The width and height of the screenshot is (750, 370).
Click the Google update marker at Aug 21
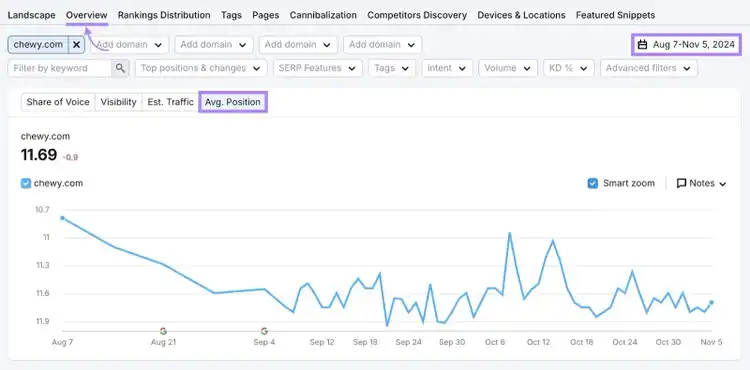click(163, 331)
